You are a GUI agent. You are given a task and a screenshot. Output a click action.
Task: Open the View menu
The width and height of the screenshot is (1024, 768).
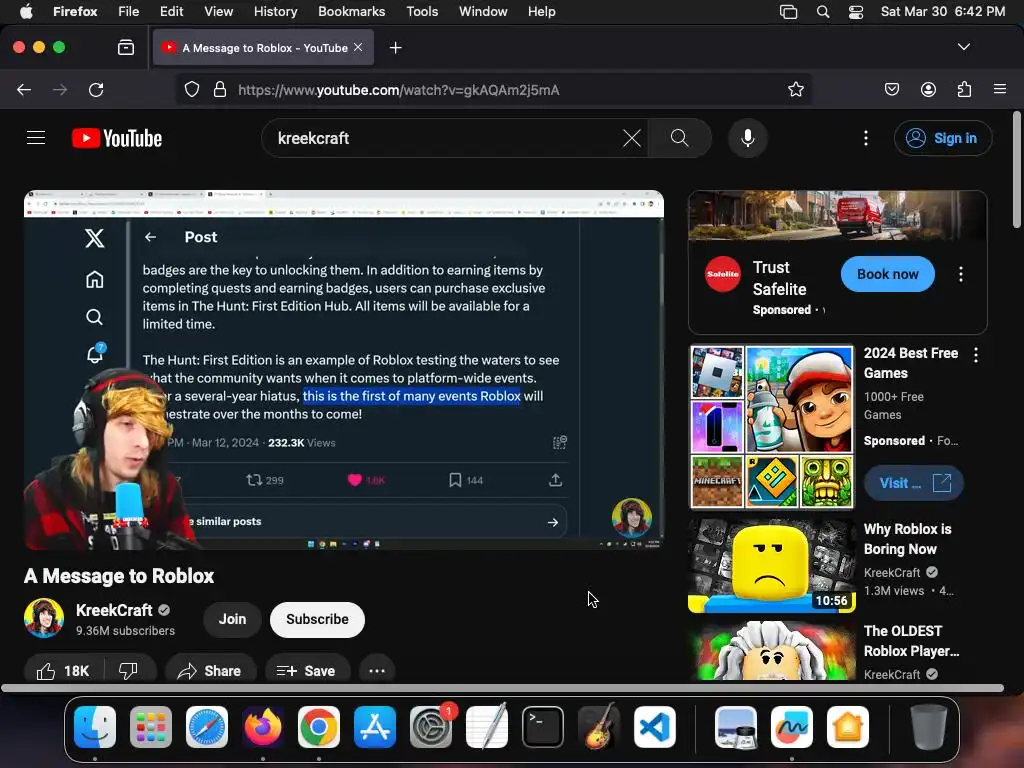[218, 11]
